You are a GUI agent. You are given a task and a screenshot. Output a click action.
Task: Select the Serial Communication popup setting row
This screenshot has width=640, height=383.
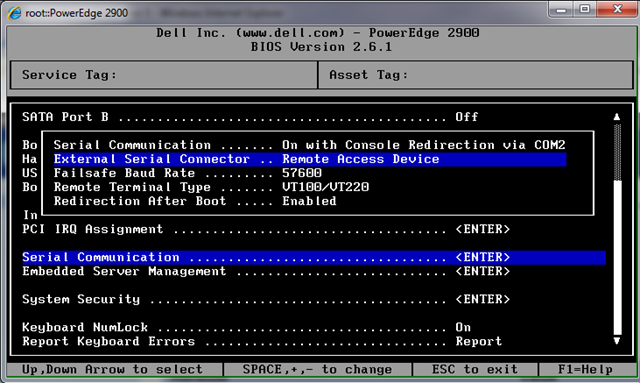click(309, 145)
